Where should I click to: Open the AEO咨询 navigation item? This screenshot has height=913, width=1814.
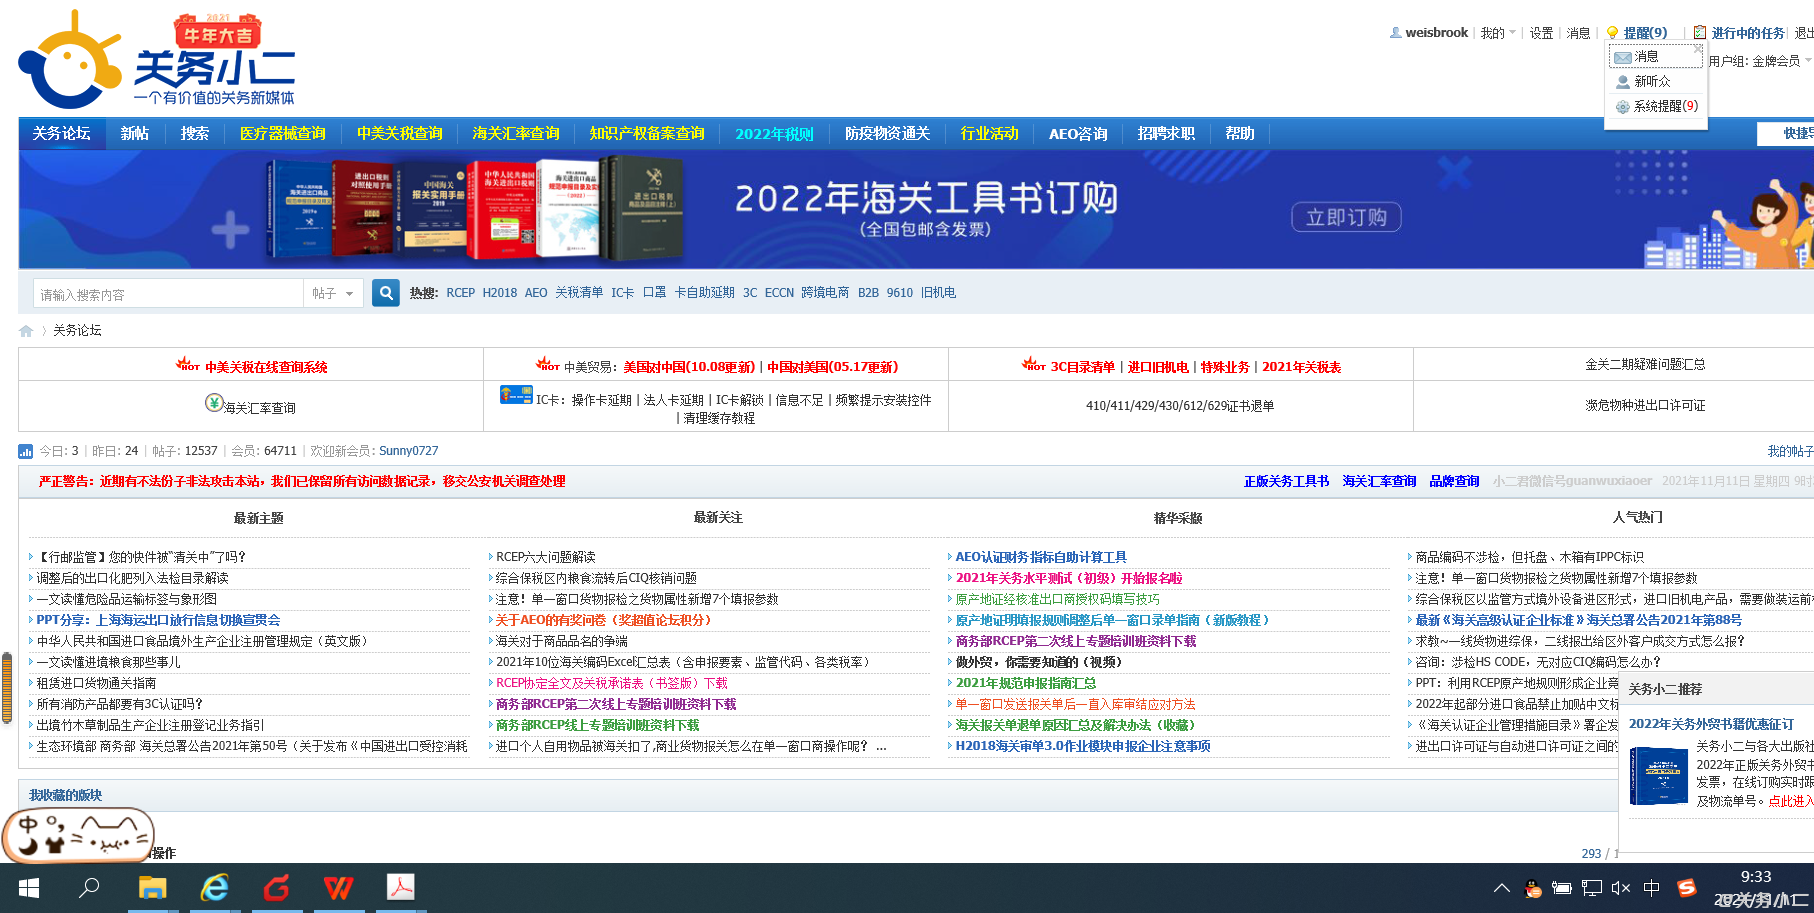point(1078,134)
